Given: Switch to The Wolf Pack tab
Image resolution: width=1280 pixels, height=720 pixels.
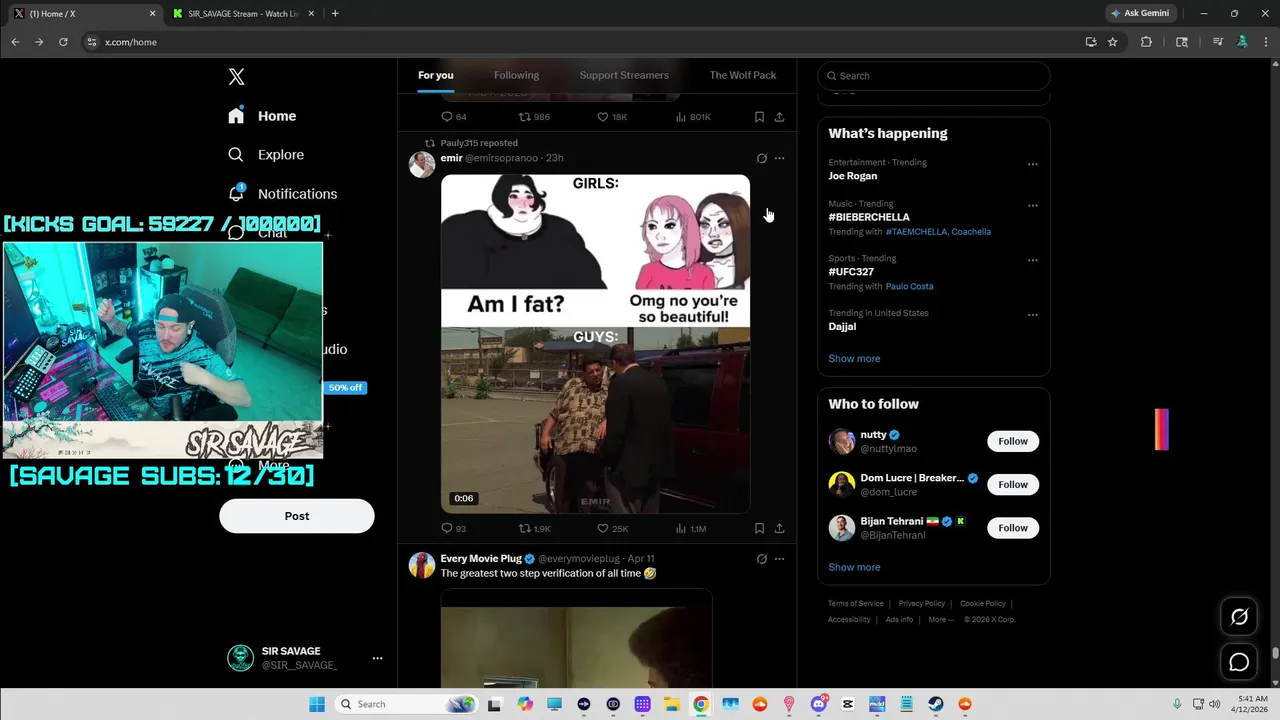Looking at the screenshot, I should point(743,75).
